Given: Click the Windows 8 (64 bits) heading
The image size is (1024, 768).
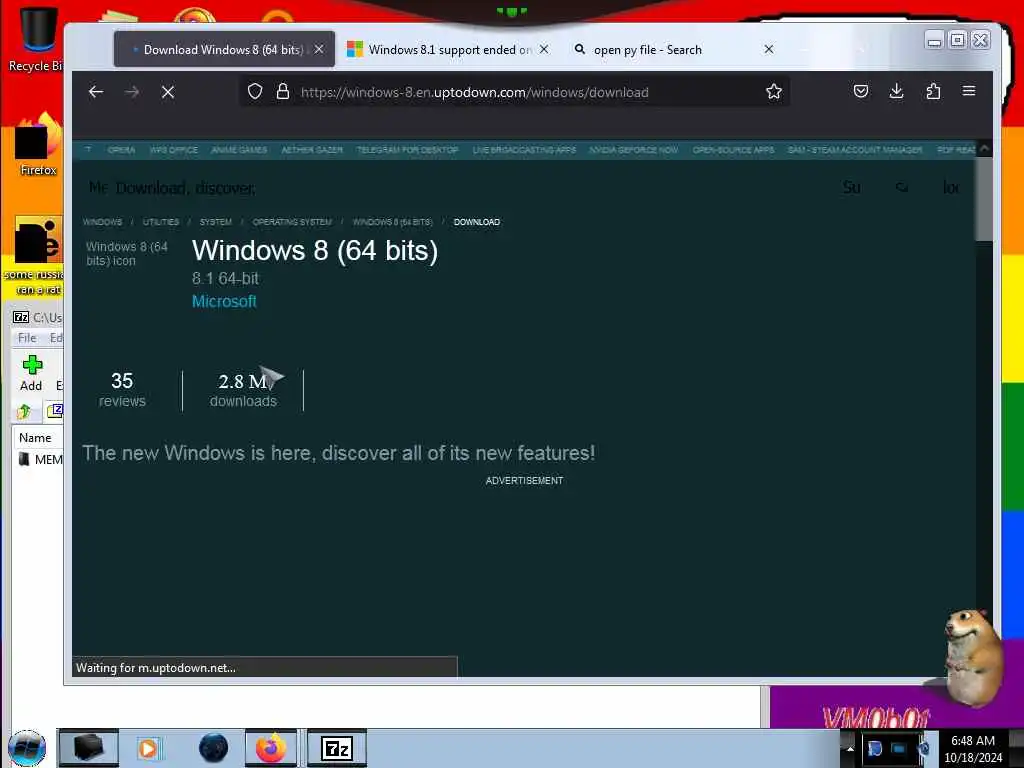Looking at the screenshot, I should tap(315, 251).
